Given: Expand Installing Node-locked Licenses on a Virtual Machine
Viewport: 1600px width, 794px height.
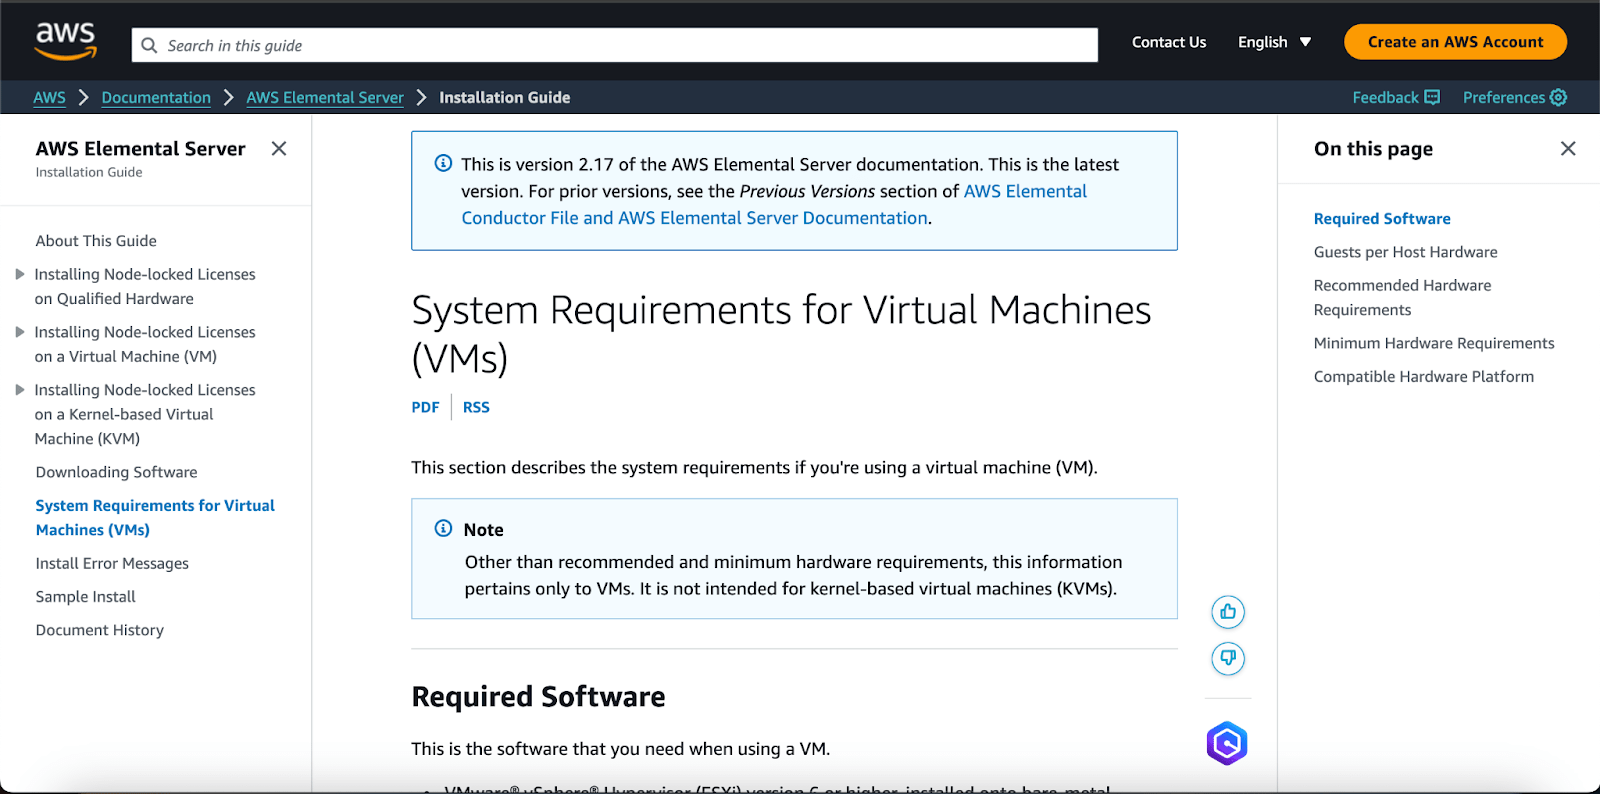Looking at the screenshot, I should (x=19, y=332).
